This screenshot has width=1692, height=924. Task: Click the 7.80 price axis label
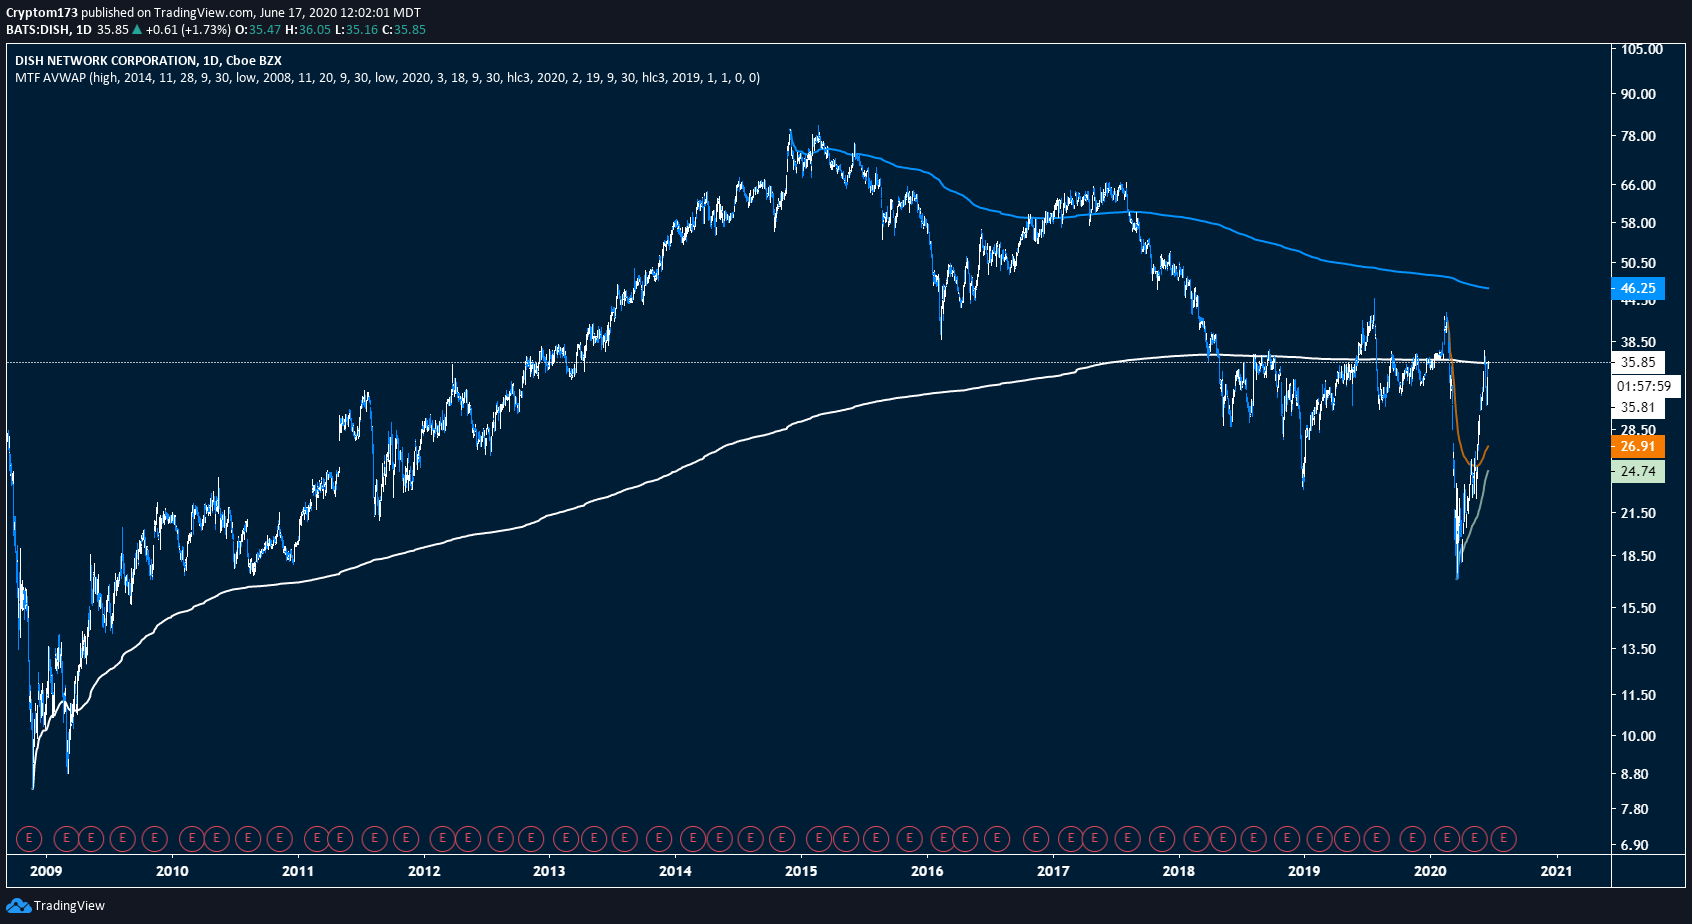click(1634, 809)
